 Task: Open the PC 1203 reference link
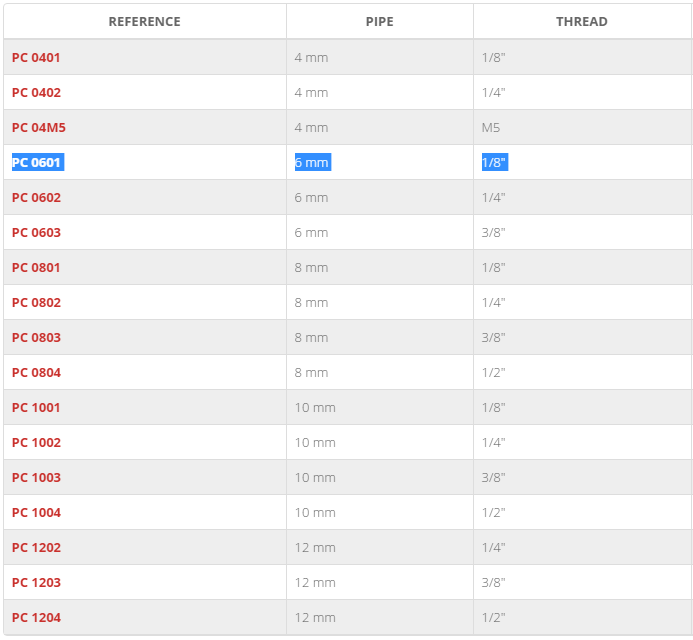(36, 582)
